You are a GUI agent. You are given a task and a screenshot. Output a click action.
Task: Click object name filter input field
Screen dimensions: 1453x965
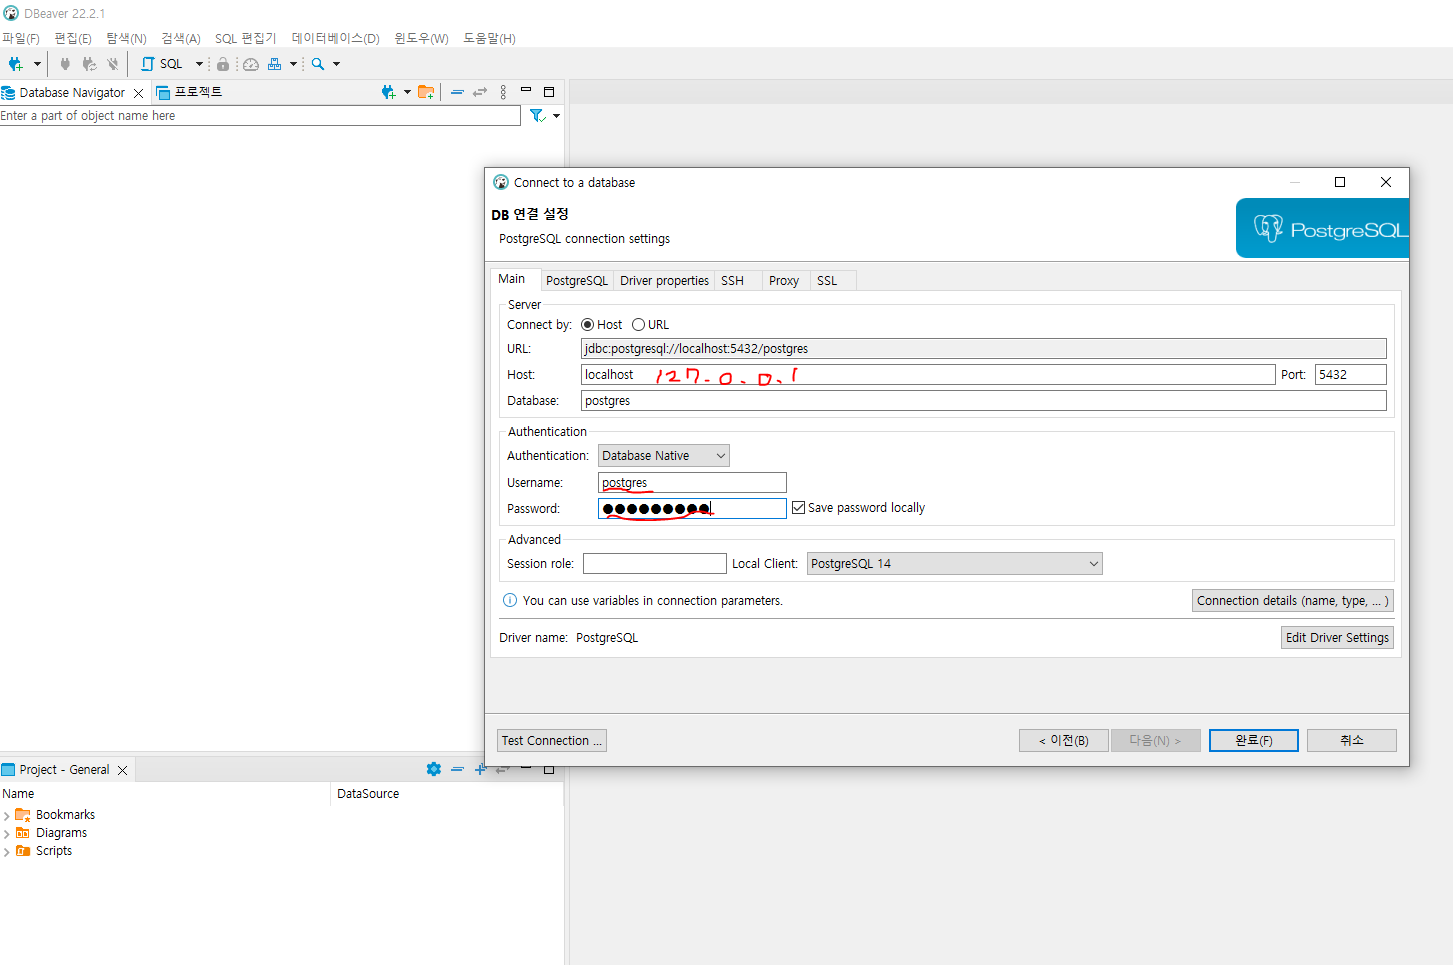point(260,116)
